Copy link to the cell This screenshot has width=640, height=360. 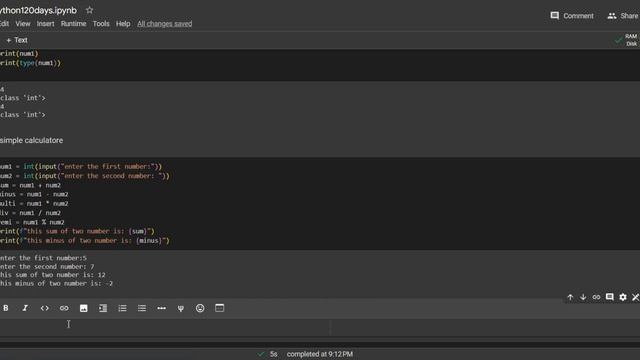click(x=596, y=297)
